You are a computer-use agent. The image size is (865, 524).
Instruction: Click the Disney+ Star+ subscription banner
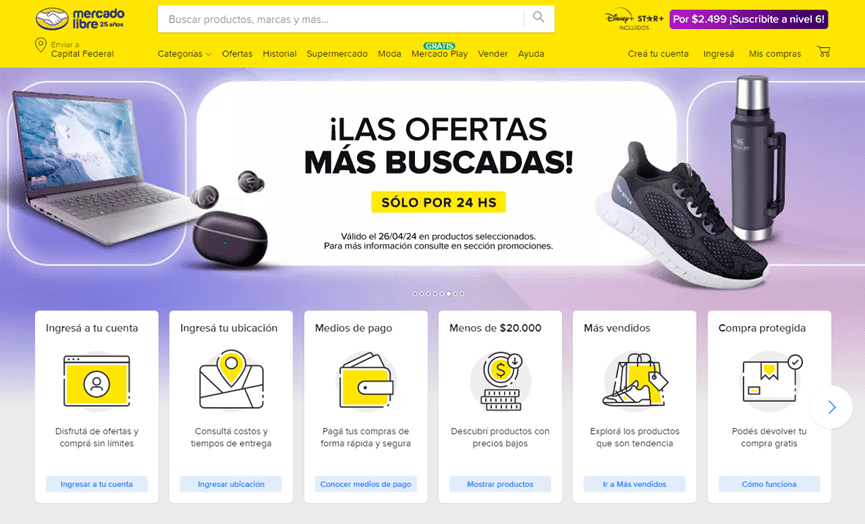point(716,19)
